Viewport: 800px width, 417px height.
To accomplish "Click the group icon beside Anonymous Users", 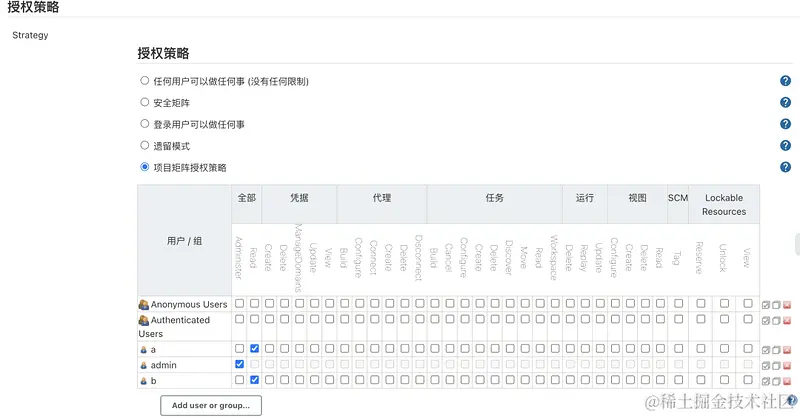I will [143, 305].
